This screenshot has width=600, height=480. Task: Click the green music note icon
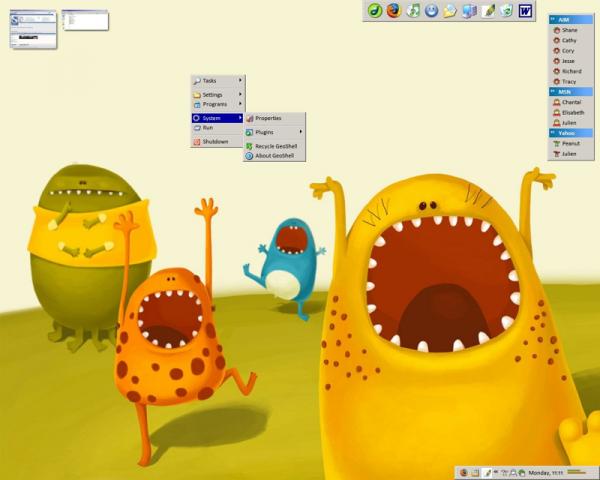(413, 11)
